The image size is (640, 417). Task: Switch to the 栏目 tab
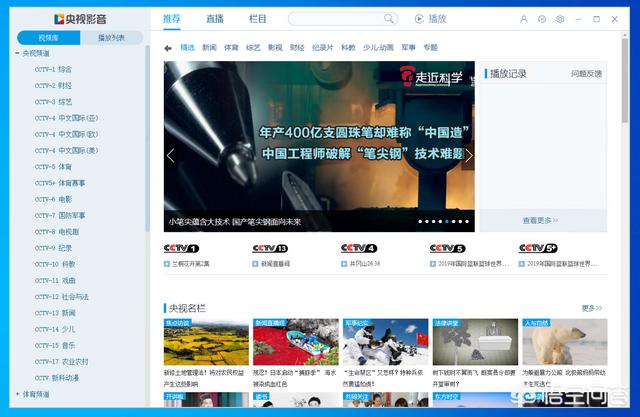tap(258, 19)
